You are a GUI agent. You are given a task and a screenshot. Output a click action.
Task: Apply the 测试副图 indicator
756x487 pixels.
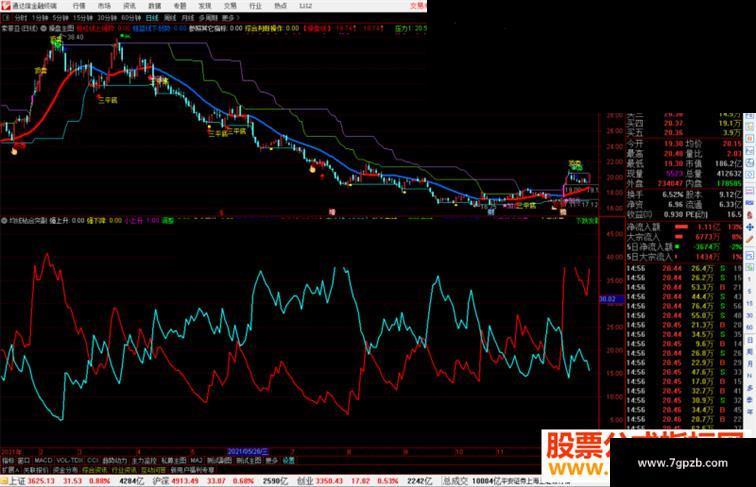coord(219,460)
